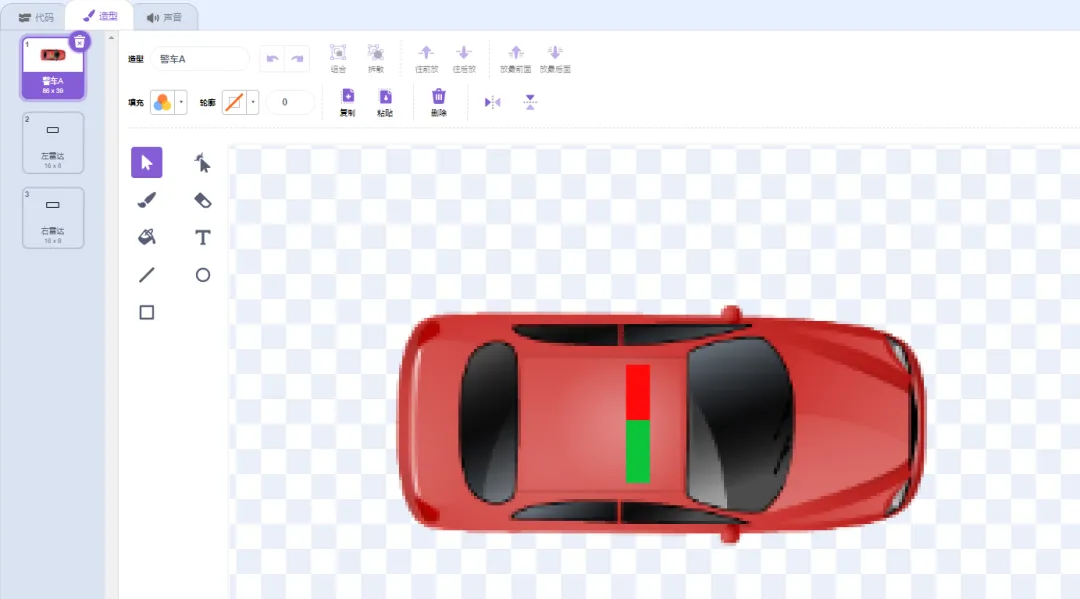Click the Fill color swatch
Screen dimensions: 1080x599
pos(163,103)
